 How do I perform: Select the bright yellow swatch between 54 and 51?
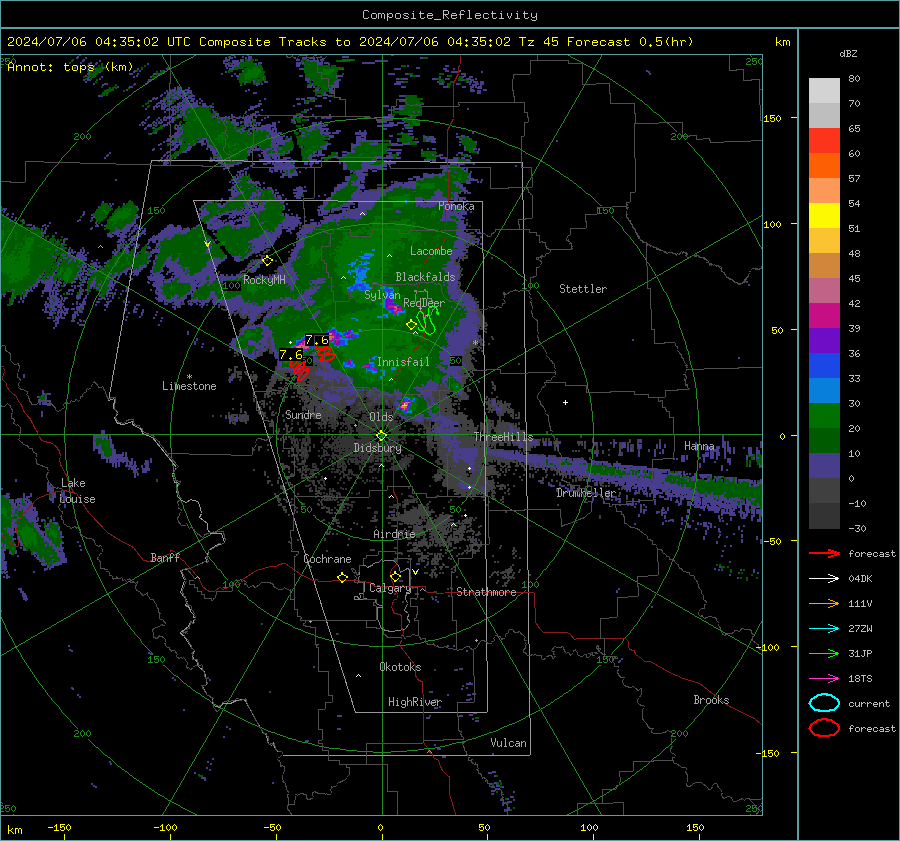pyautogui.click(x=824, y=216)
